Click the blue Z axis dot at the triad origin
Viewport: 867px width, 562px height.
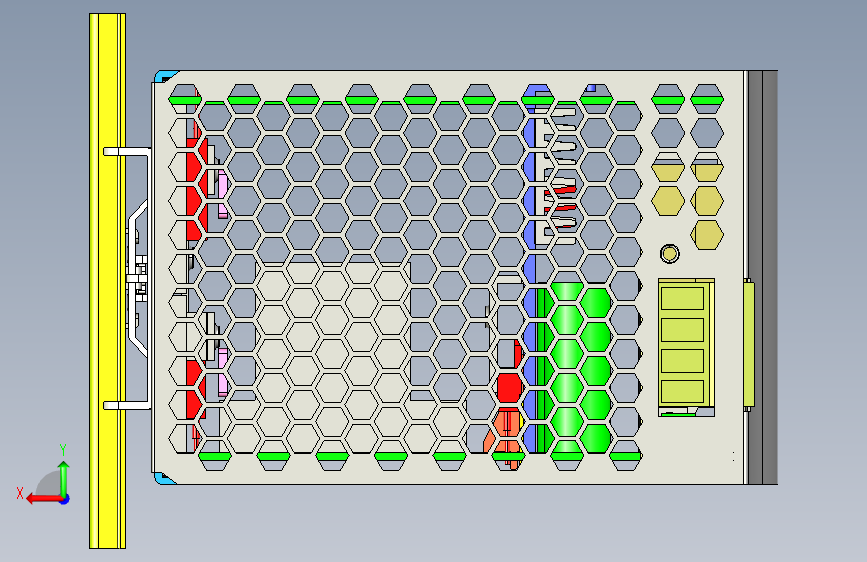(x=65, y=499)
